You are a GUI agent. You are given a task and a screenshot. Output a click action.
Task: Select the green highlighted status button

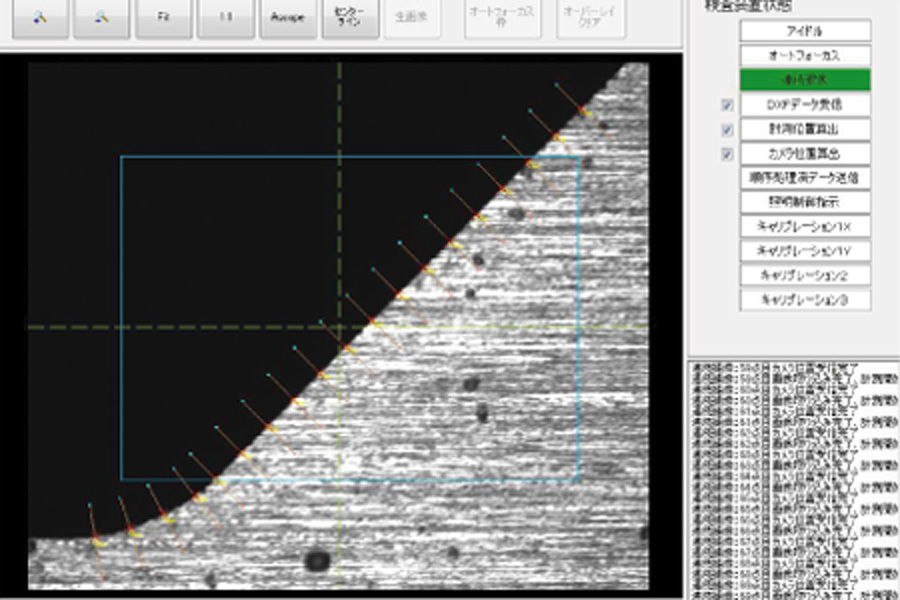(x=805, y=80)
